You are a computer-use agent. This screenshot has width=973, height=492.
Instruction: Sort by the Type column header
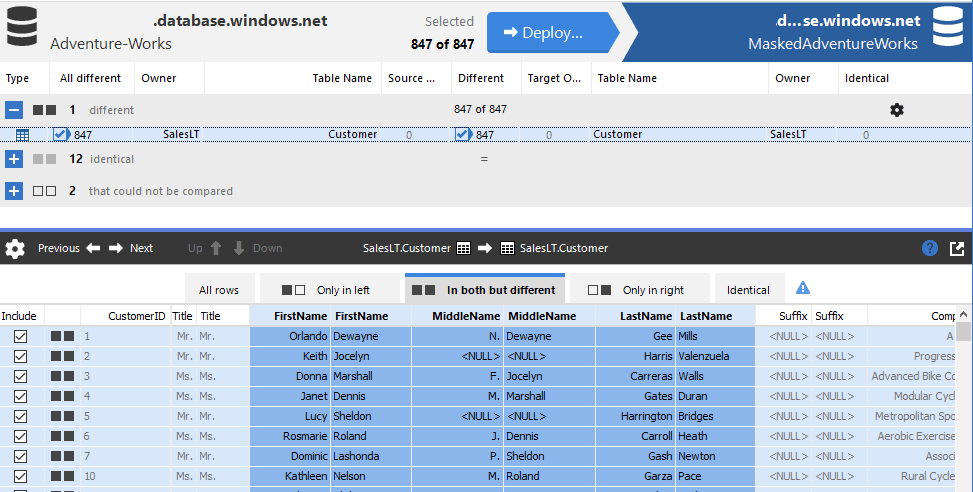(x=24, y=78)
